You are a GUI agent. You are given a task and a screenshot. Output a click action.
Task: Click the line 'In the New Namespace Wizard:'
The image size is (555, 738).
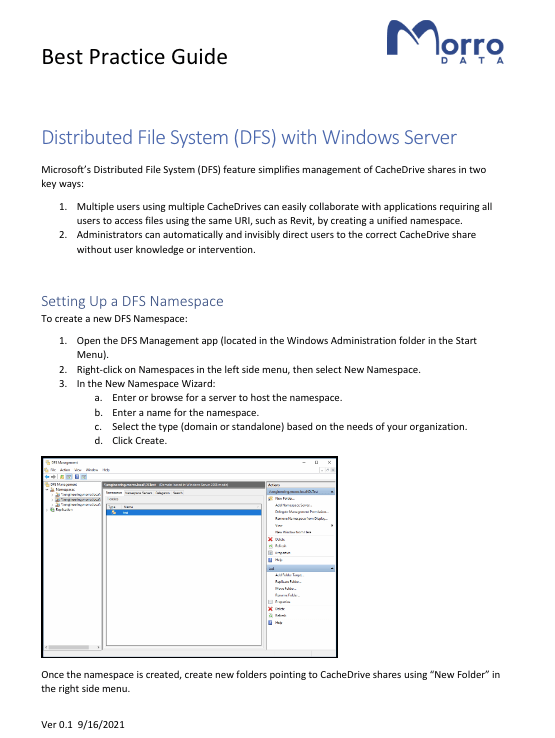[x=146, y=384]
